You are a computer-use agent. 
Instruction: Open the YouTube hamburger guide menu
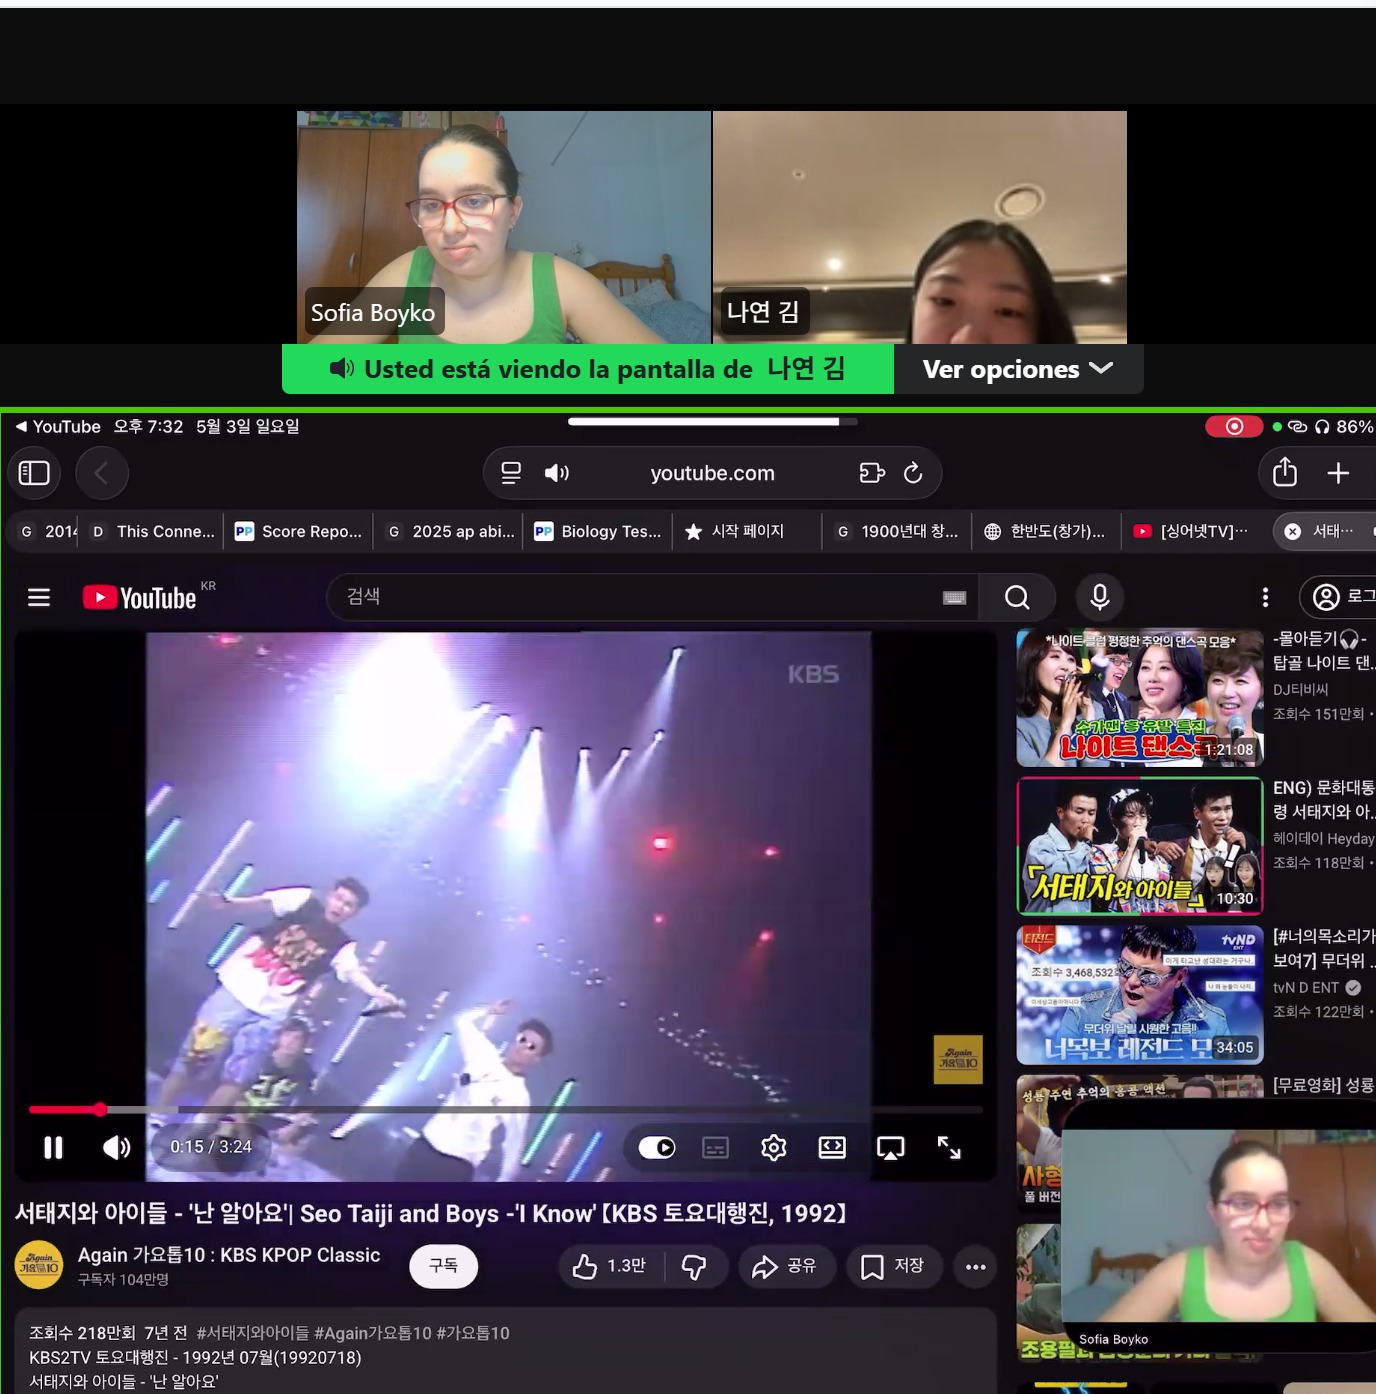tap(39, 597)
